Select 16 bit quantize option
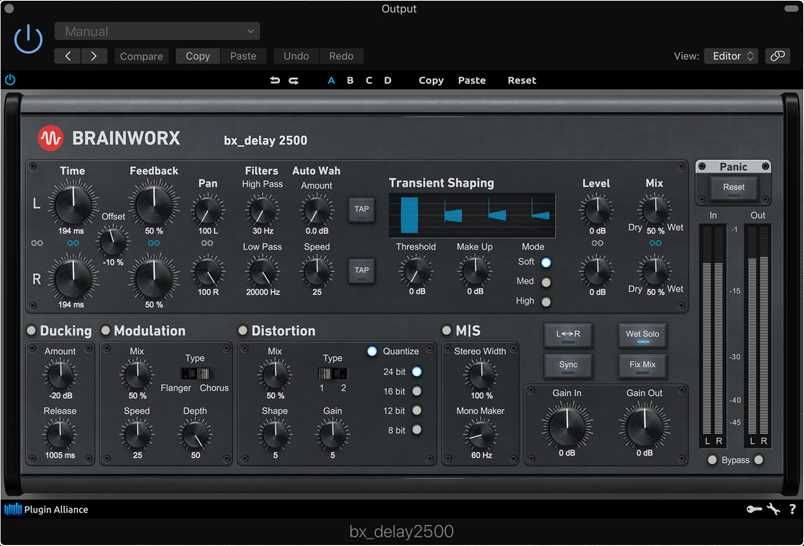The width and height of the screenshot is (804, 546). (417, 391)
